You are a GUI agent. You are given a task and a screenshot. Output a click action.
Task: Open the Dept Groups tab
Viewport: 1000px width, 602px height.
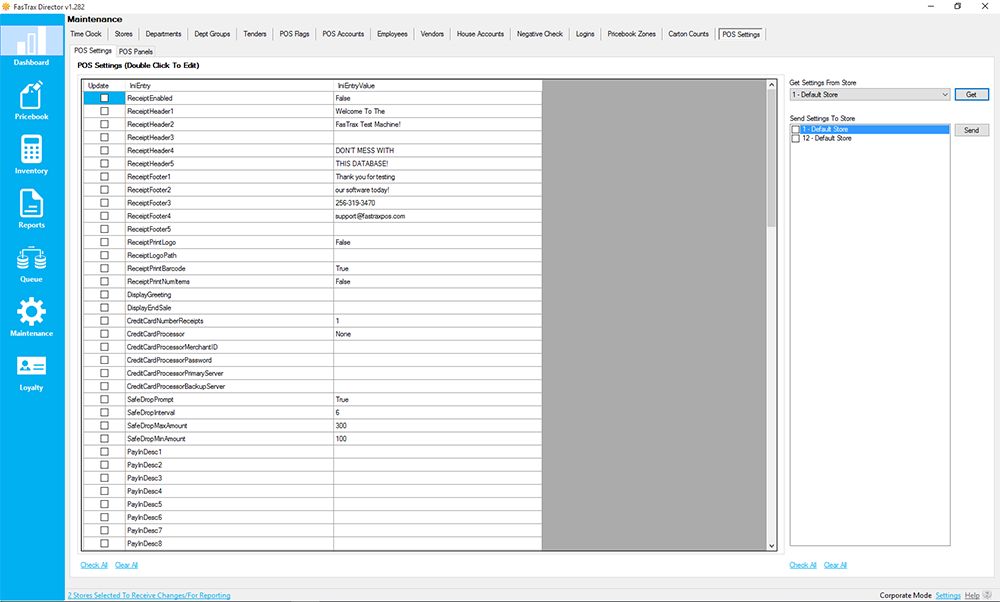212,34
